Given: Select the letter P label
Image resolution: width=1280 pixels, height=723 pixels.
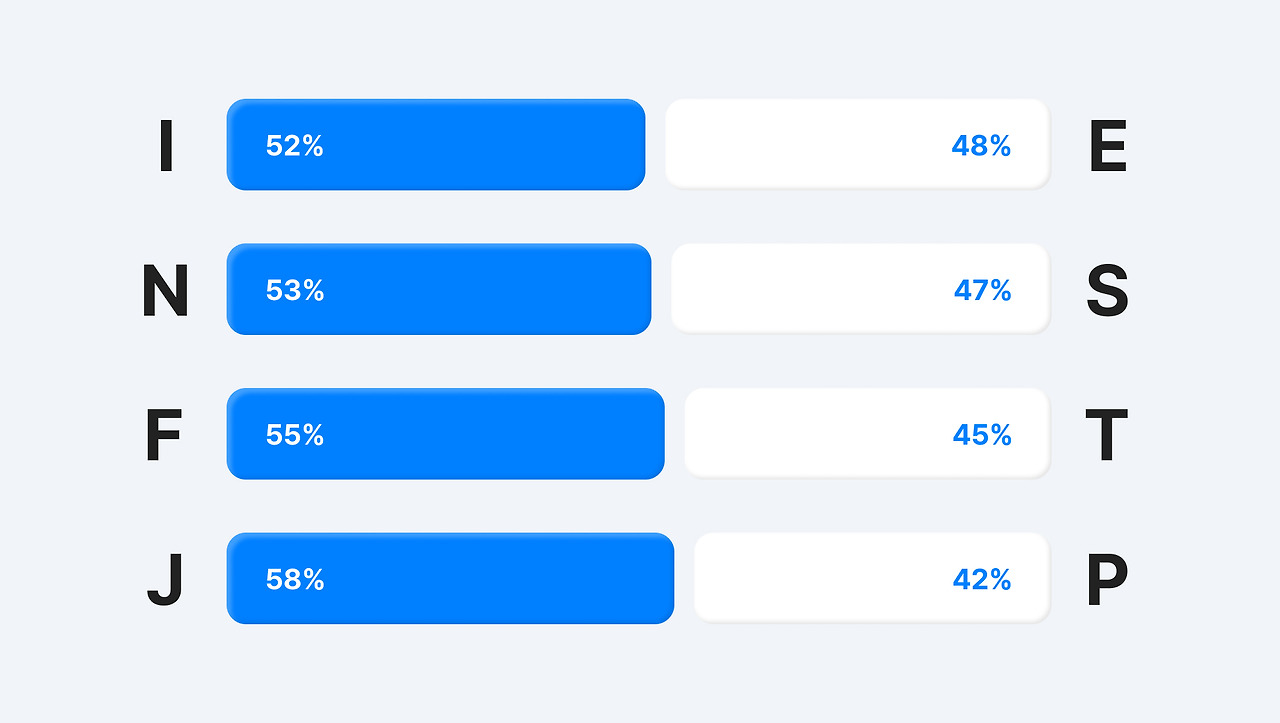Looking at the screenshot, I should 1107,580.
